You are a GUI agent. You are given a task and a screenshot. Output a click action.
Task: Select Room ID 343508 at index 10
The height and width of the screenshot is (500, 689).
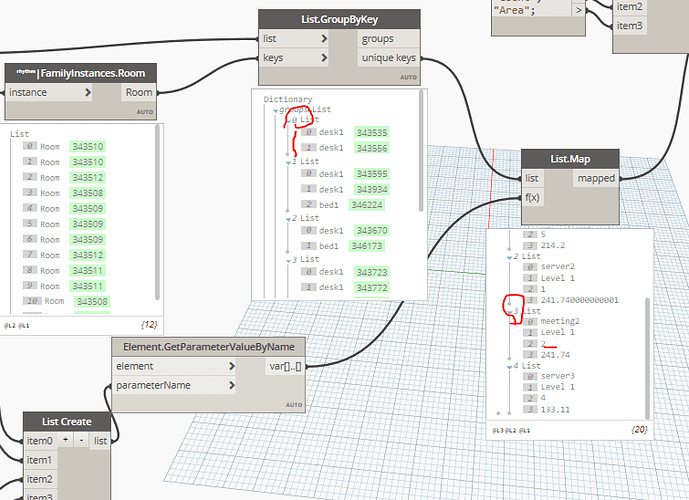pos(92,302)
